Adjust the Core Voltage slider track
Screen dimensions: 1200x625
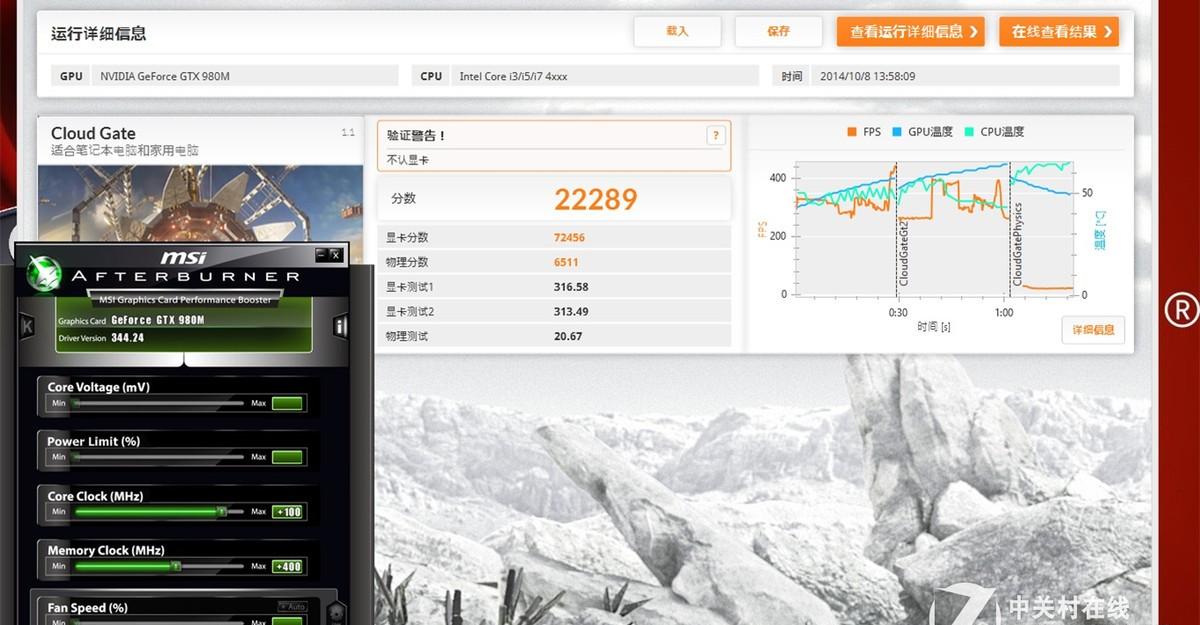[x=157, y=403]
